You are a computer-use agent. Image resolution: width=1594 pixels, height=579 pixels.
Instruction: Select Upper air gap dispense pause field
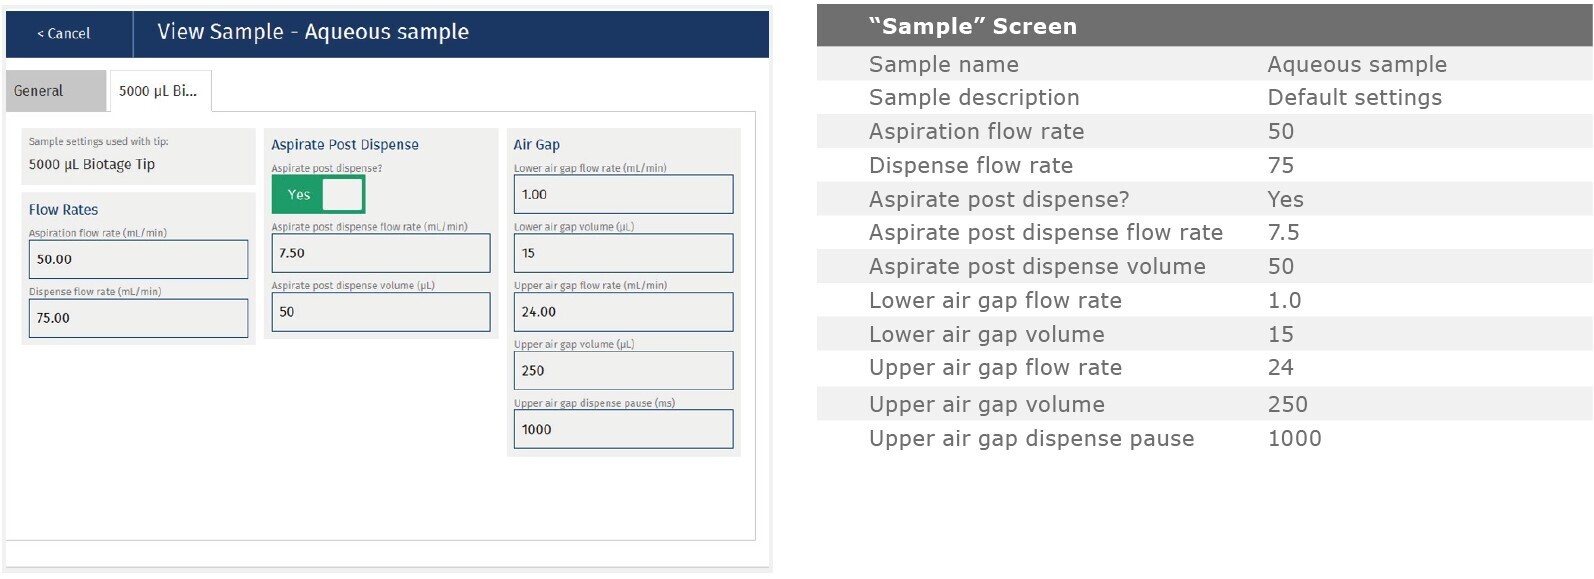[x=622, y=429]
